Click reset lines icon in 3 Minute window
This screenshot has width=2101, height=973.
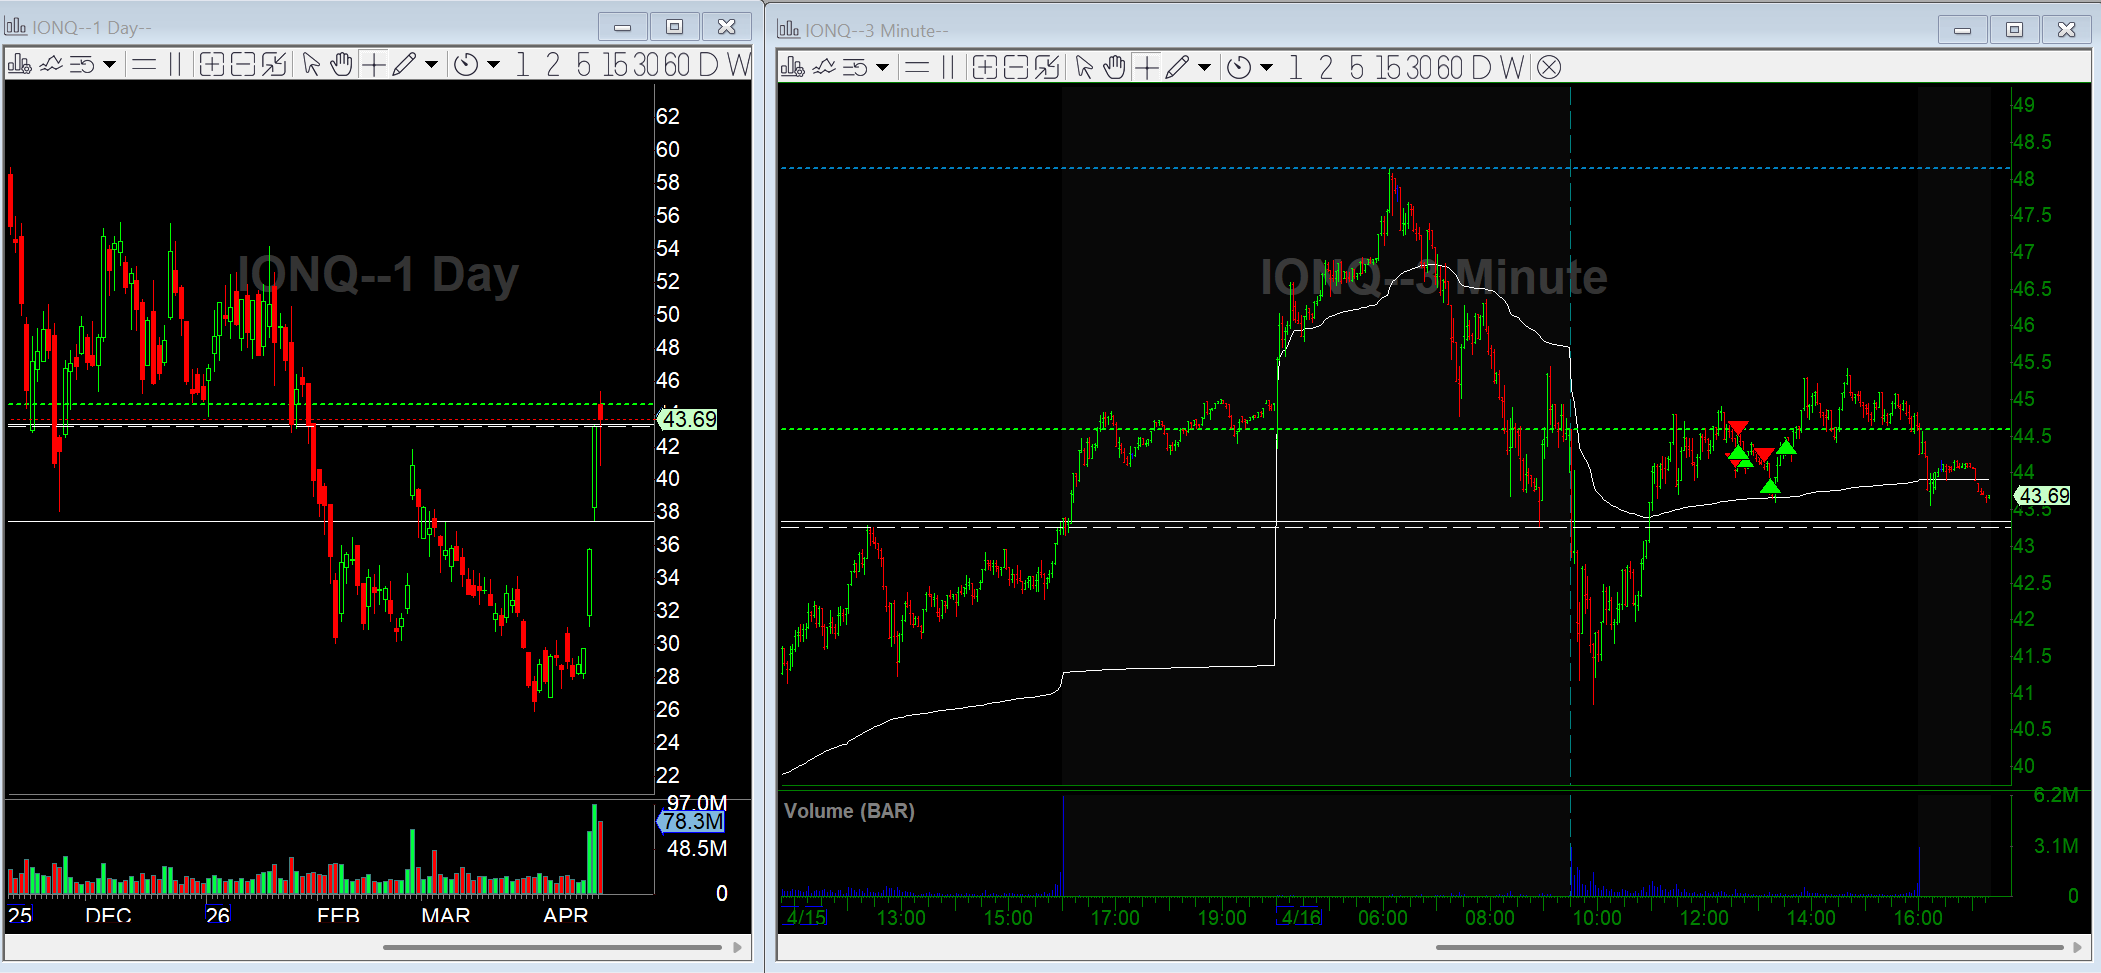[855, 67]
